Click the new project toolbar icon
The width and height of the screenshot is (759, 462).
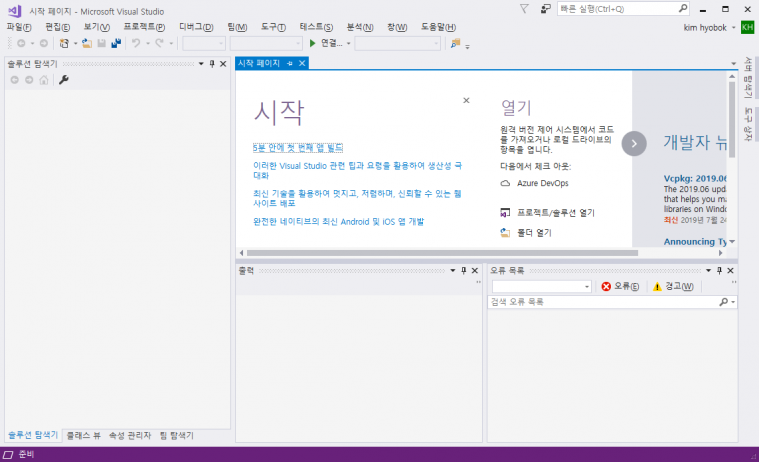pyautogui.click(x=64, y=44)
